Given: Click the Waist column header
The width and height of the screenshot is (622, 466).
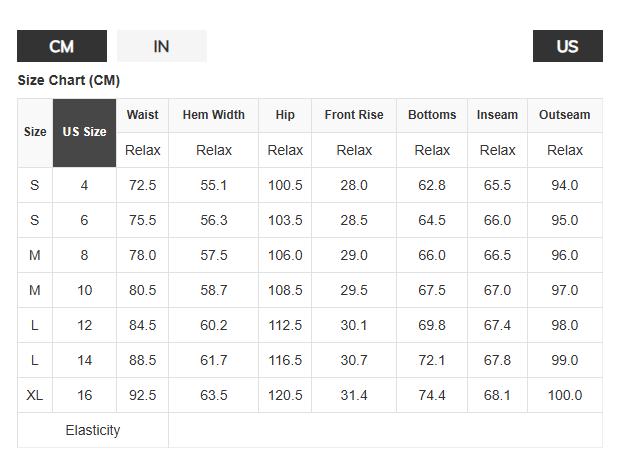Looking at the screenshot, I should coord(142,115).
